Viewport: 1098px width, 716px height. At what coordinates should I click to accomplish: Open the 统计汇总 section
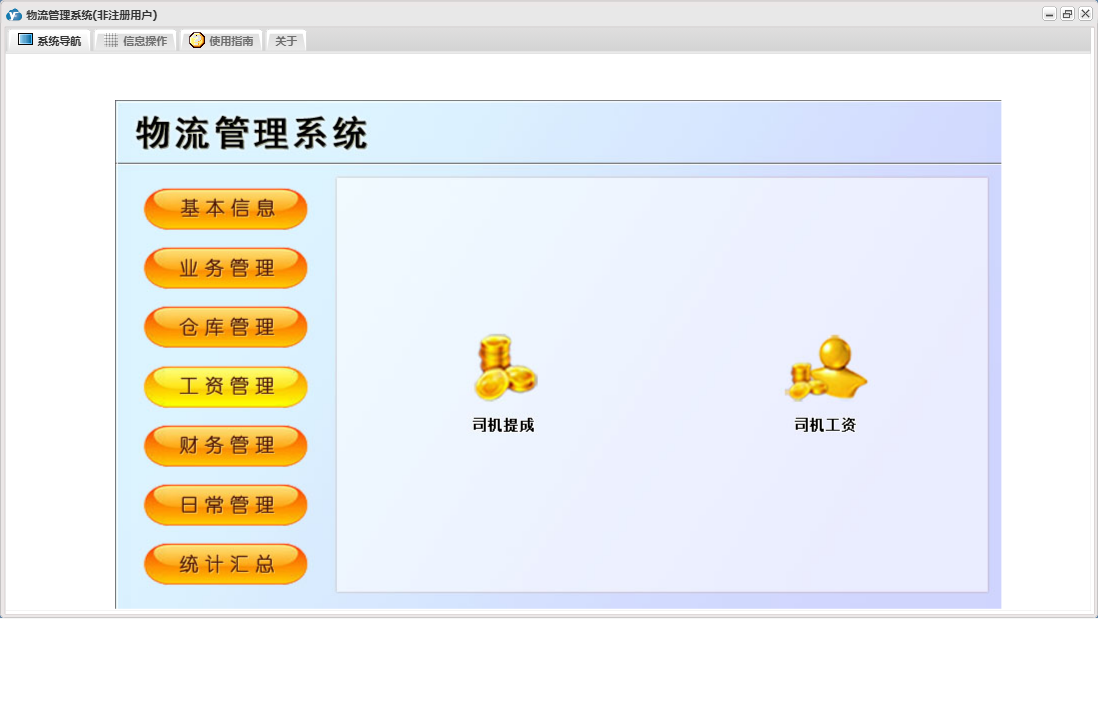(x=226, y=564)
